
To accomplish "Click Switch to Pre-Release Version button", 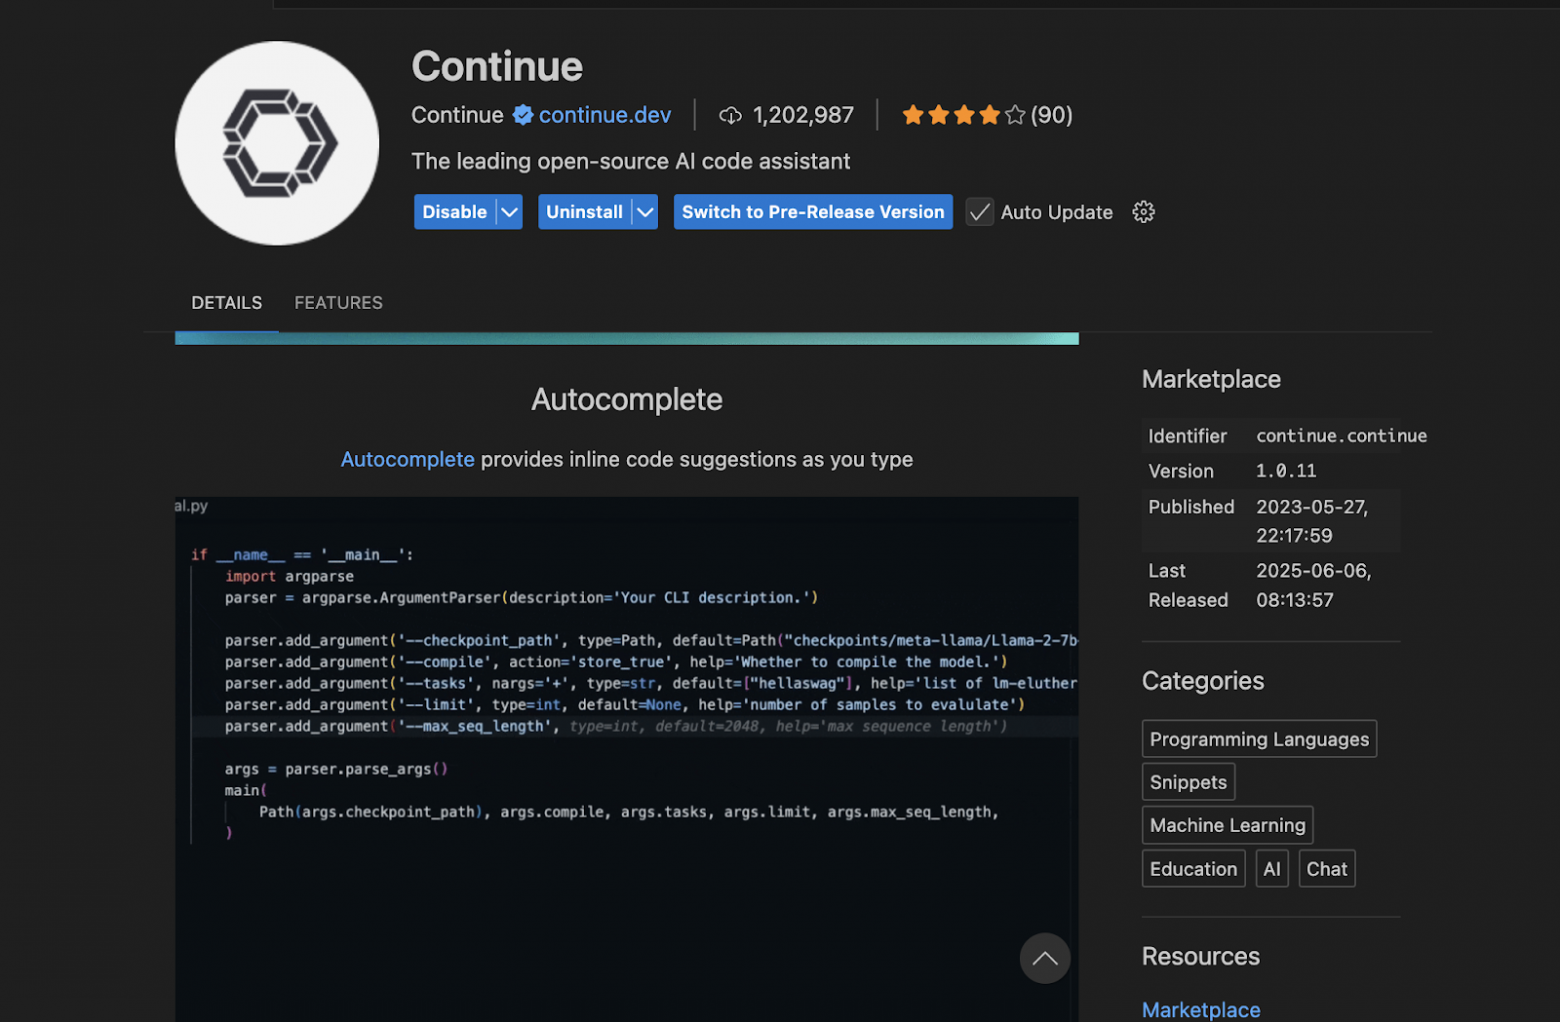I will [812, 212].
